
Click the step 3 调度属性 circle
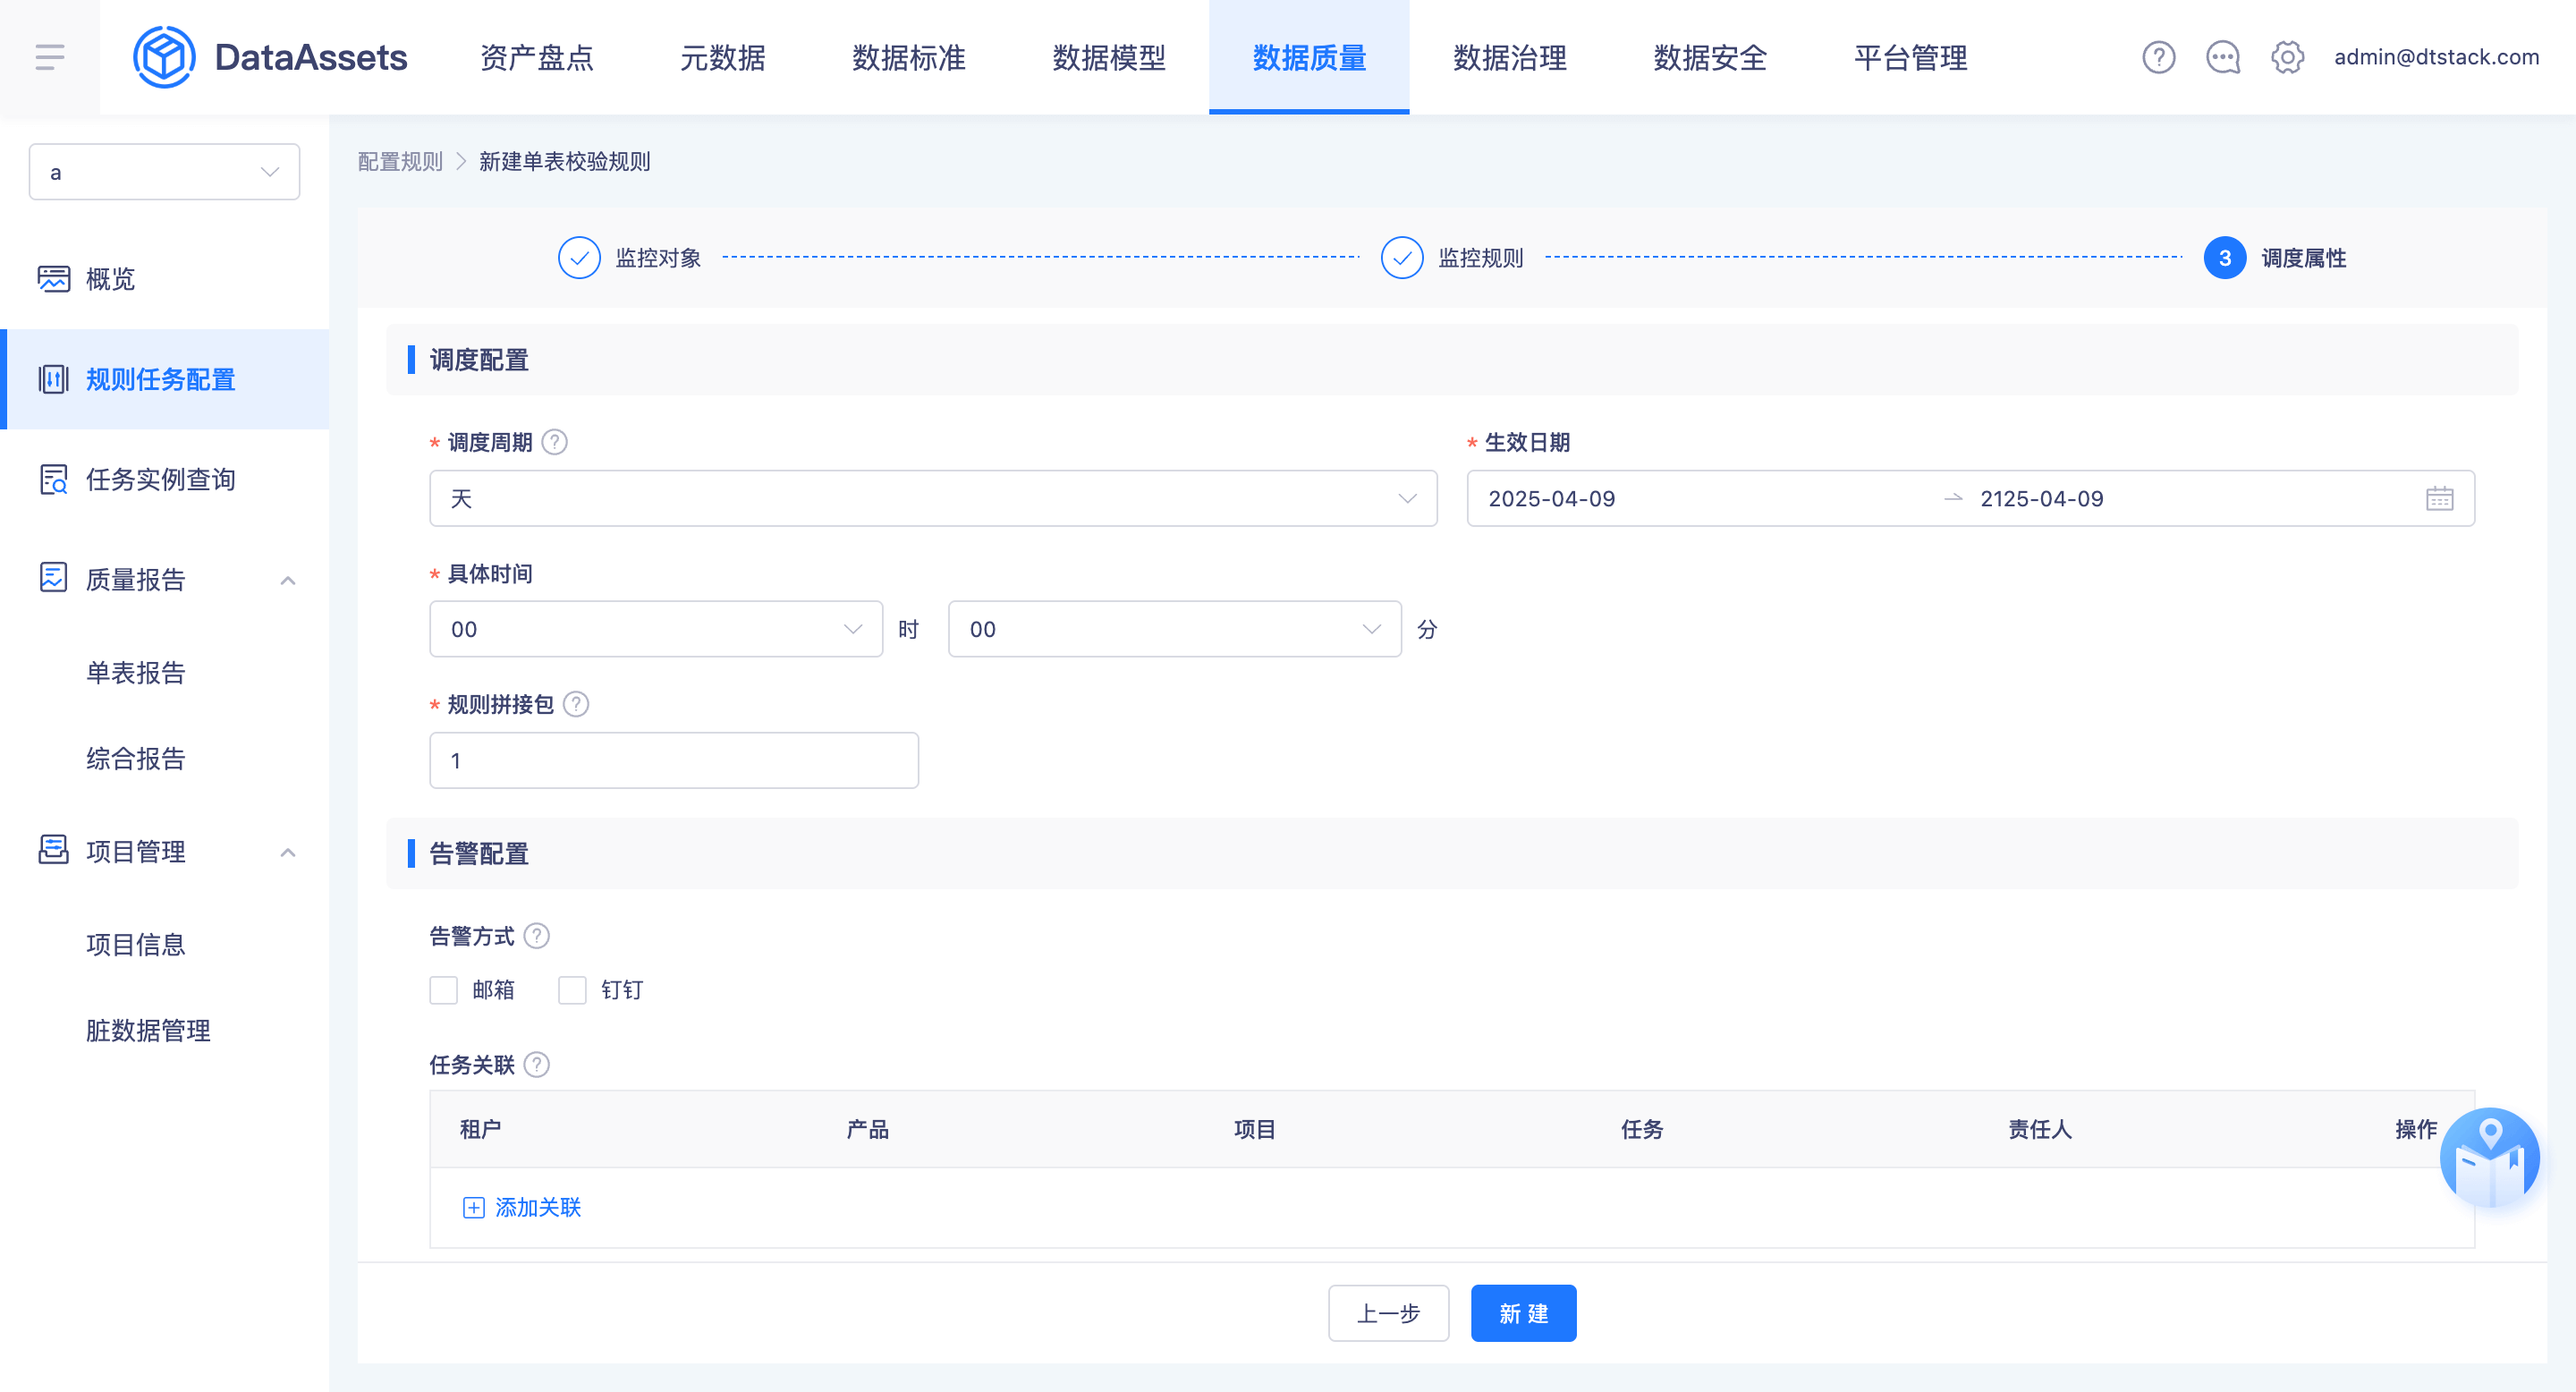2225,258
